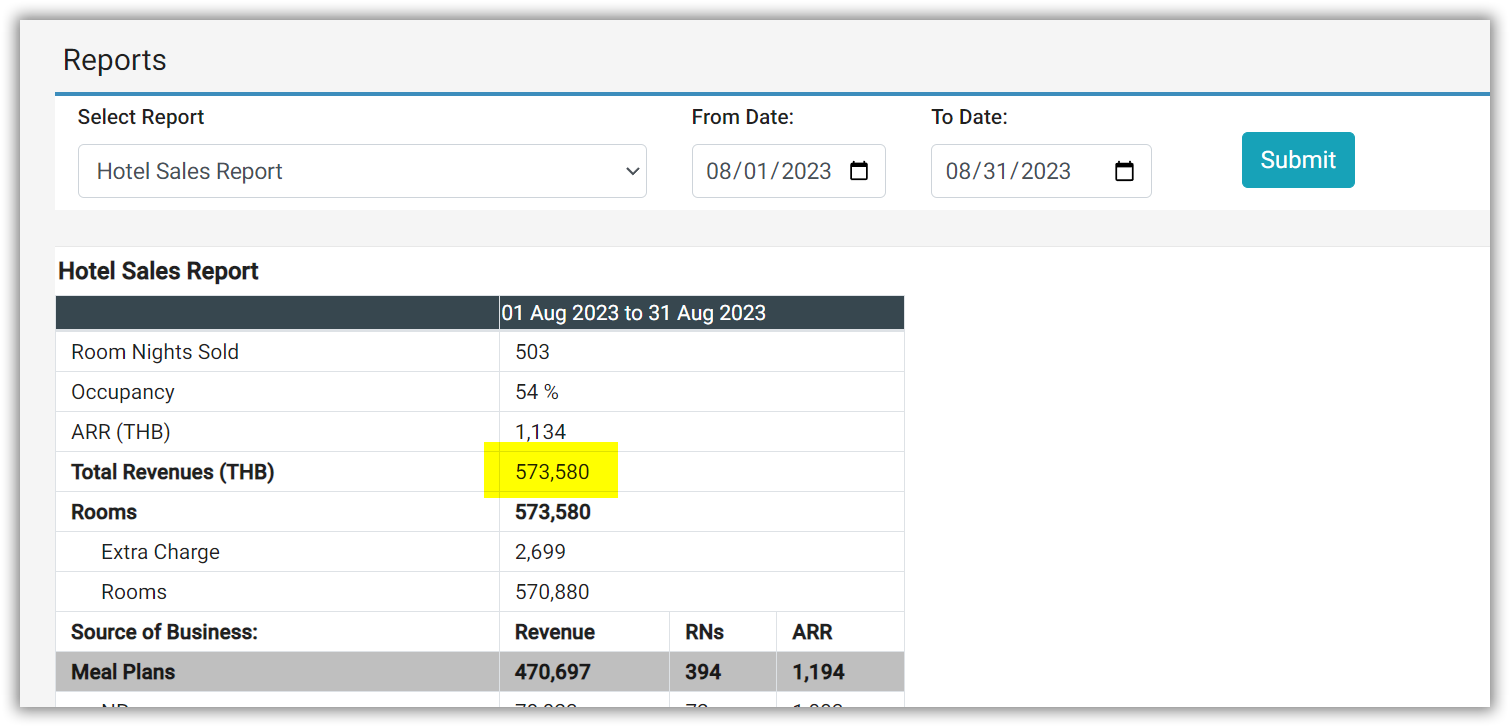This screenshot has height=727, width=1510.
Task: Click the Submit button
Action: (1297, 159)
